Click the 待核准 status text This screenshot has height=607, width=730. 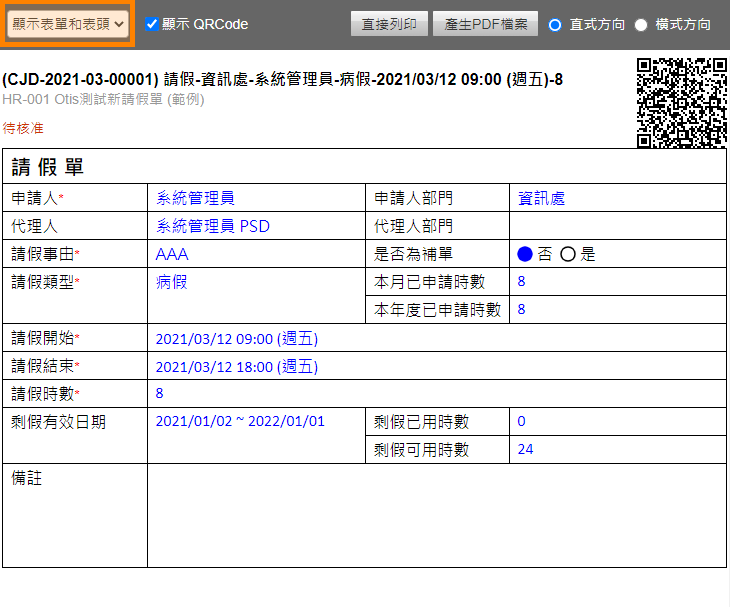[x=23, y=128]
